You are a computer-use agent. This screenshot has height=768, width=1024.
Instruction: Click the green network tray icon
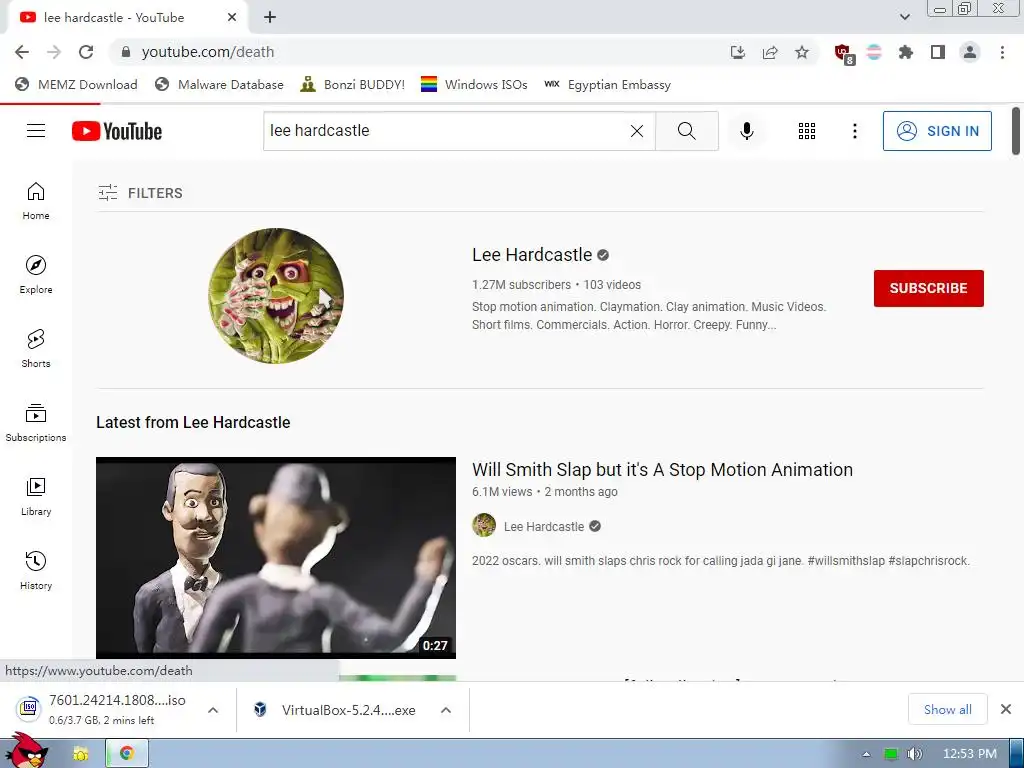click(891, 754)
